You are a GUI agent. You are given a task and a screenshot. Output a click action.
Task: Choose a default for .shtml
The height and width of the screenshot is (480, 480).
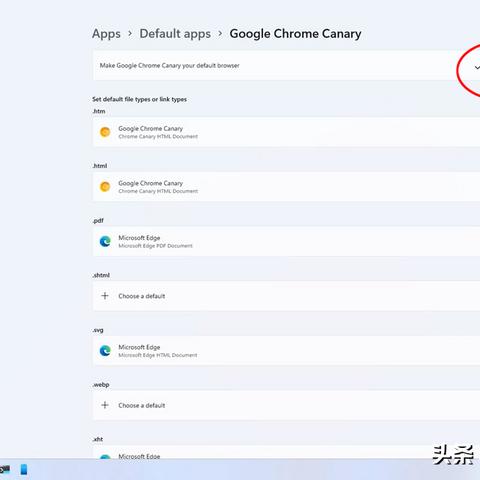coord(286,296)
